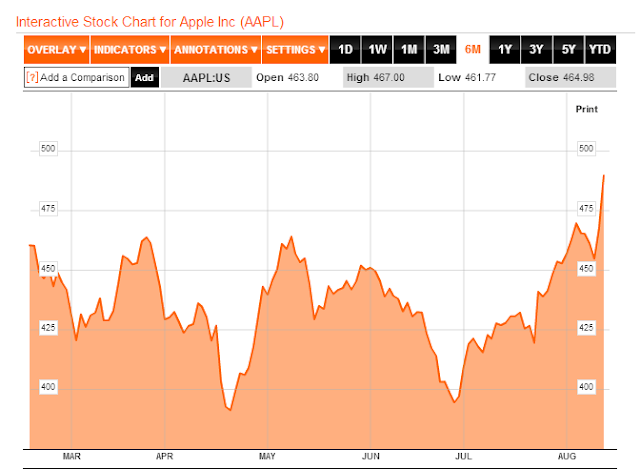Open the OVERLAY dropdown menu
Screen dimensions: 640x469
pos(57,50)
